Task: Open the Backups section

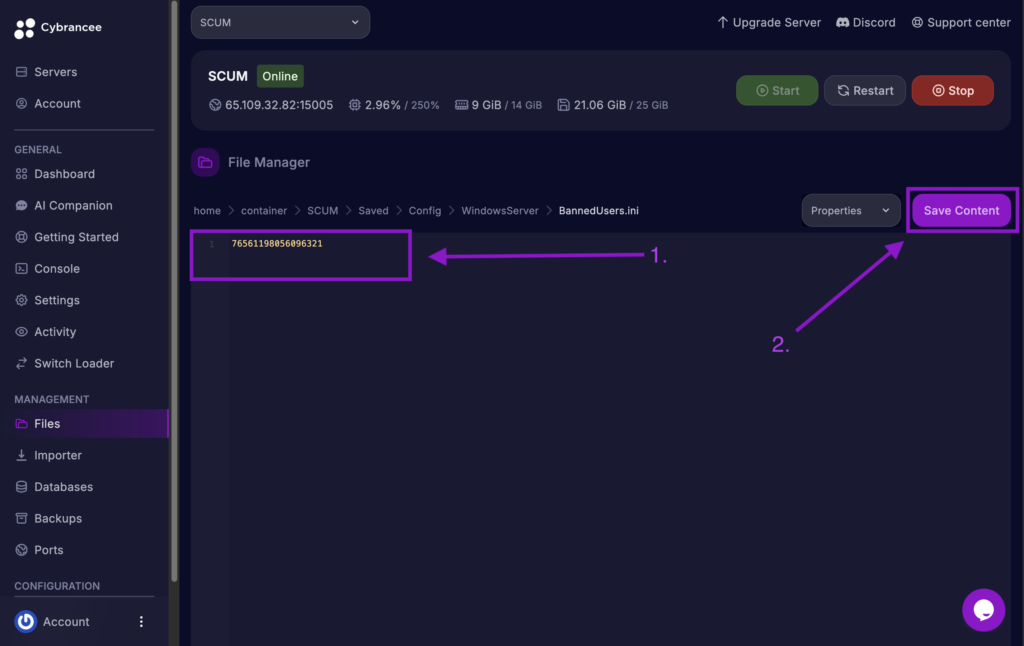Action: coord(56,518)
